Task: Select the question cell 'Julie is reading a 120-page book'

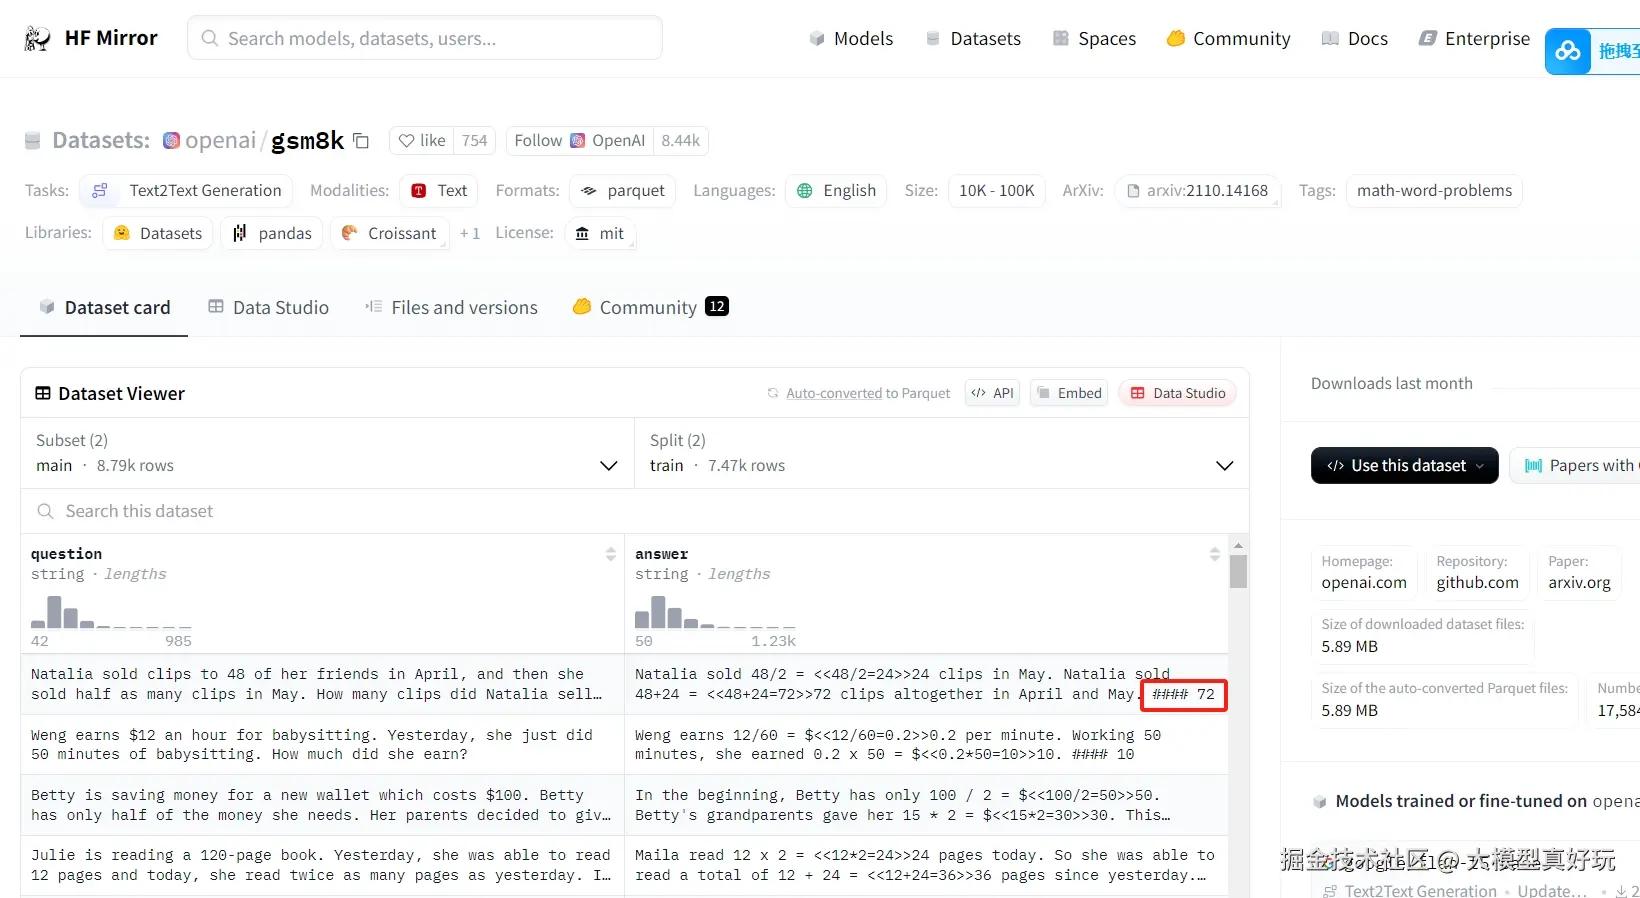Action: [323, 866]
